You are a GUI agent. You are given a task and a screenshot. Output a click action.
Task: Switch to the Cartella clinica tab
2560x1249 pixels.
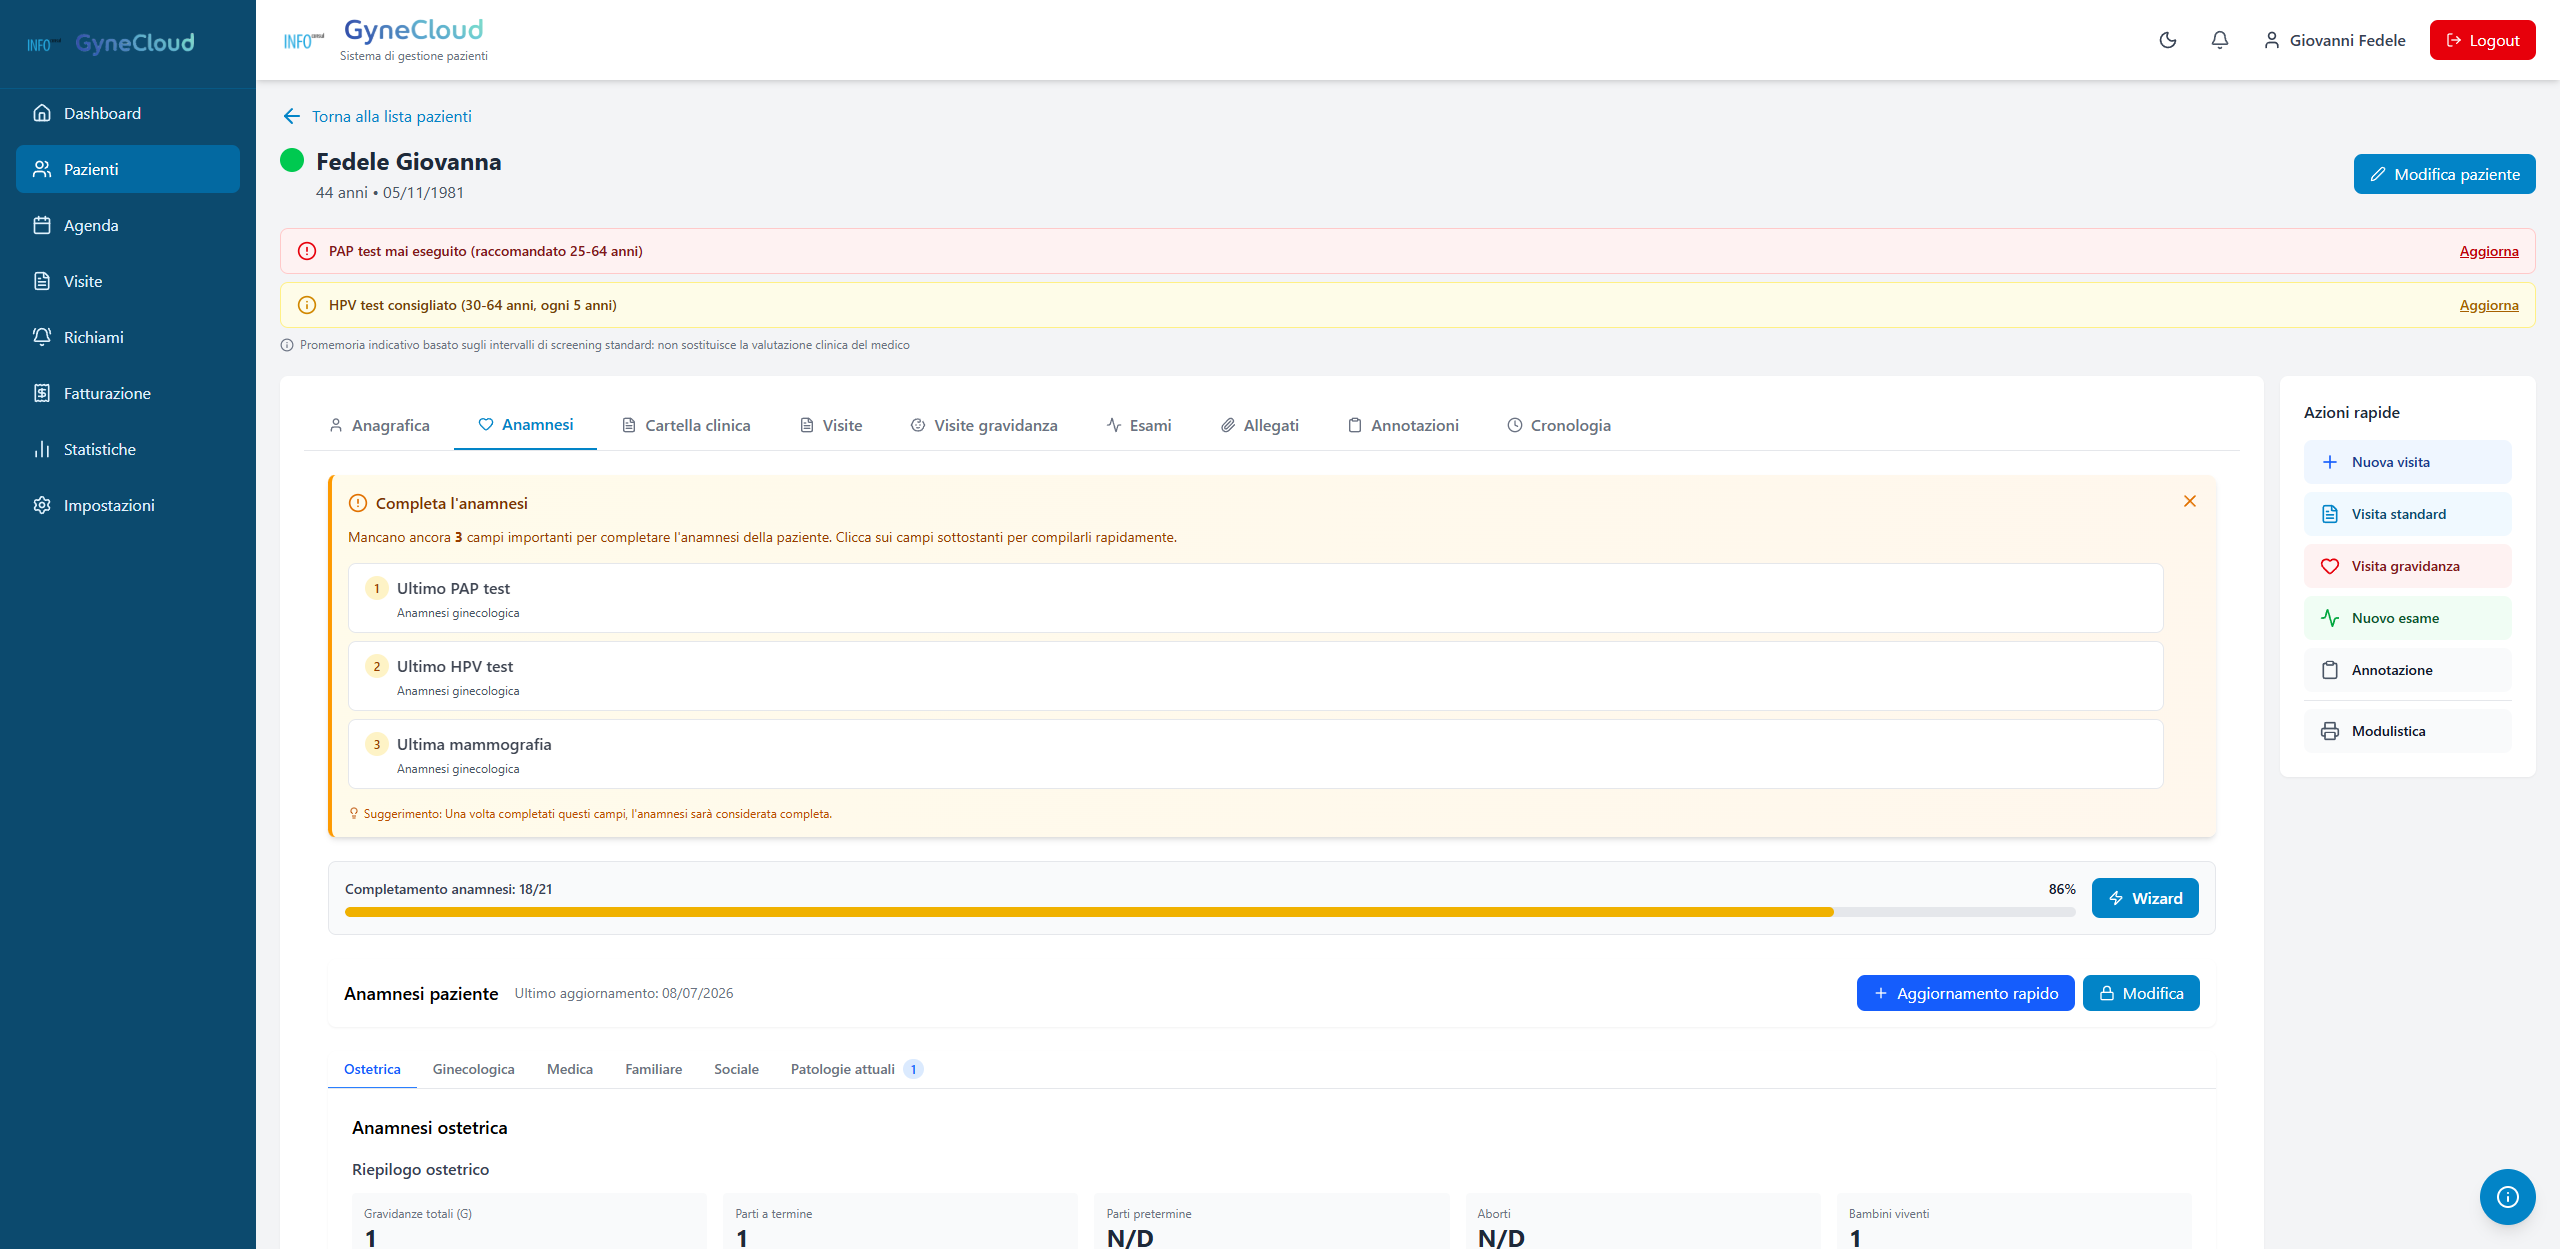[x=686, y=425]
